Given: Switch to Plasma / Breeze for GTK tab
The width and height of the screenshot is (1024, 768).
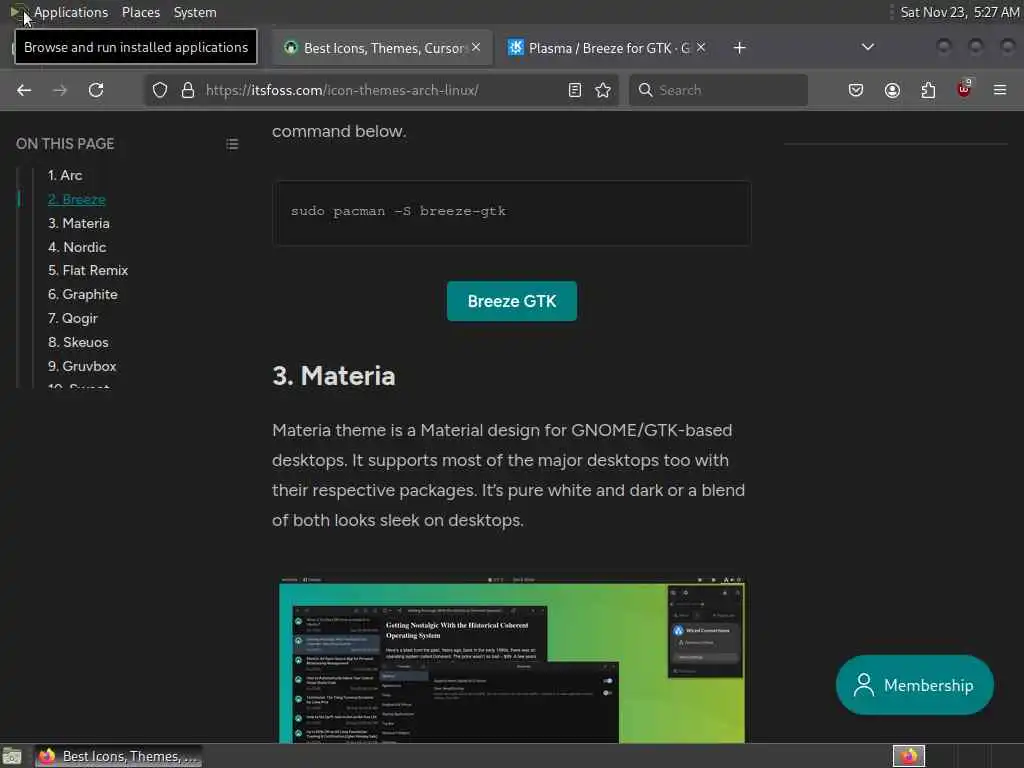Looking at the screenshot, I should (x=607, y=48).
